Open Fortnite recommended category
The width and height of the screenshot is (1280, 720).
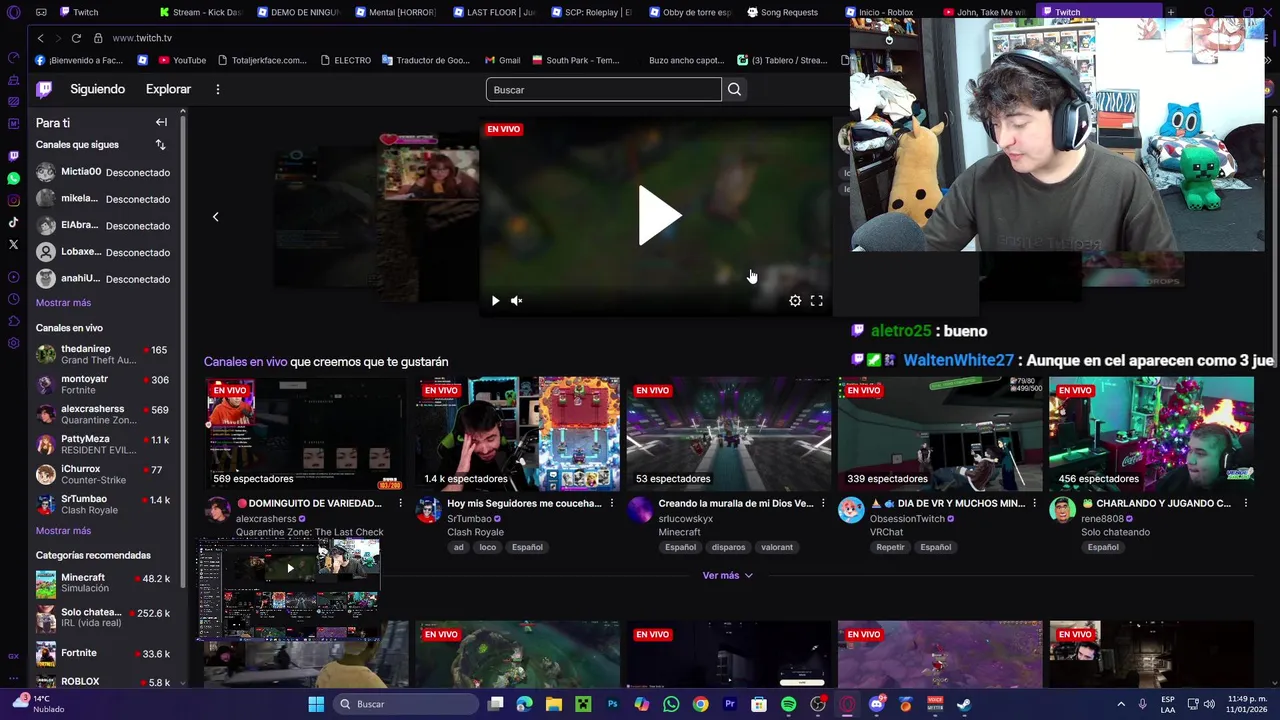[x=102, y=653]
